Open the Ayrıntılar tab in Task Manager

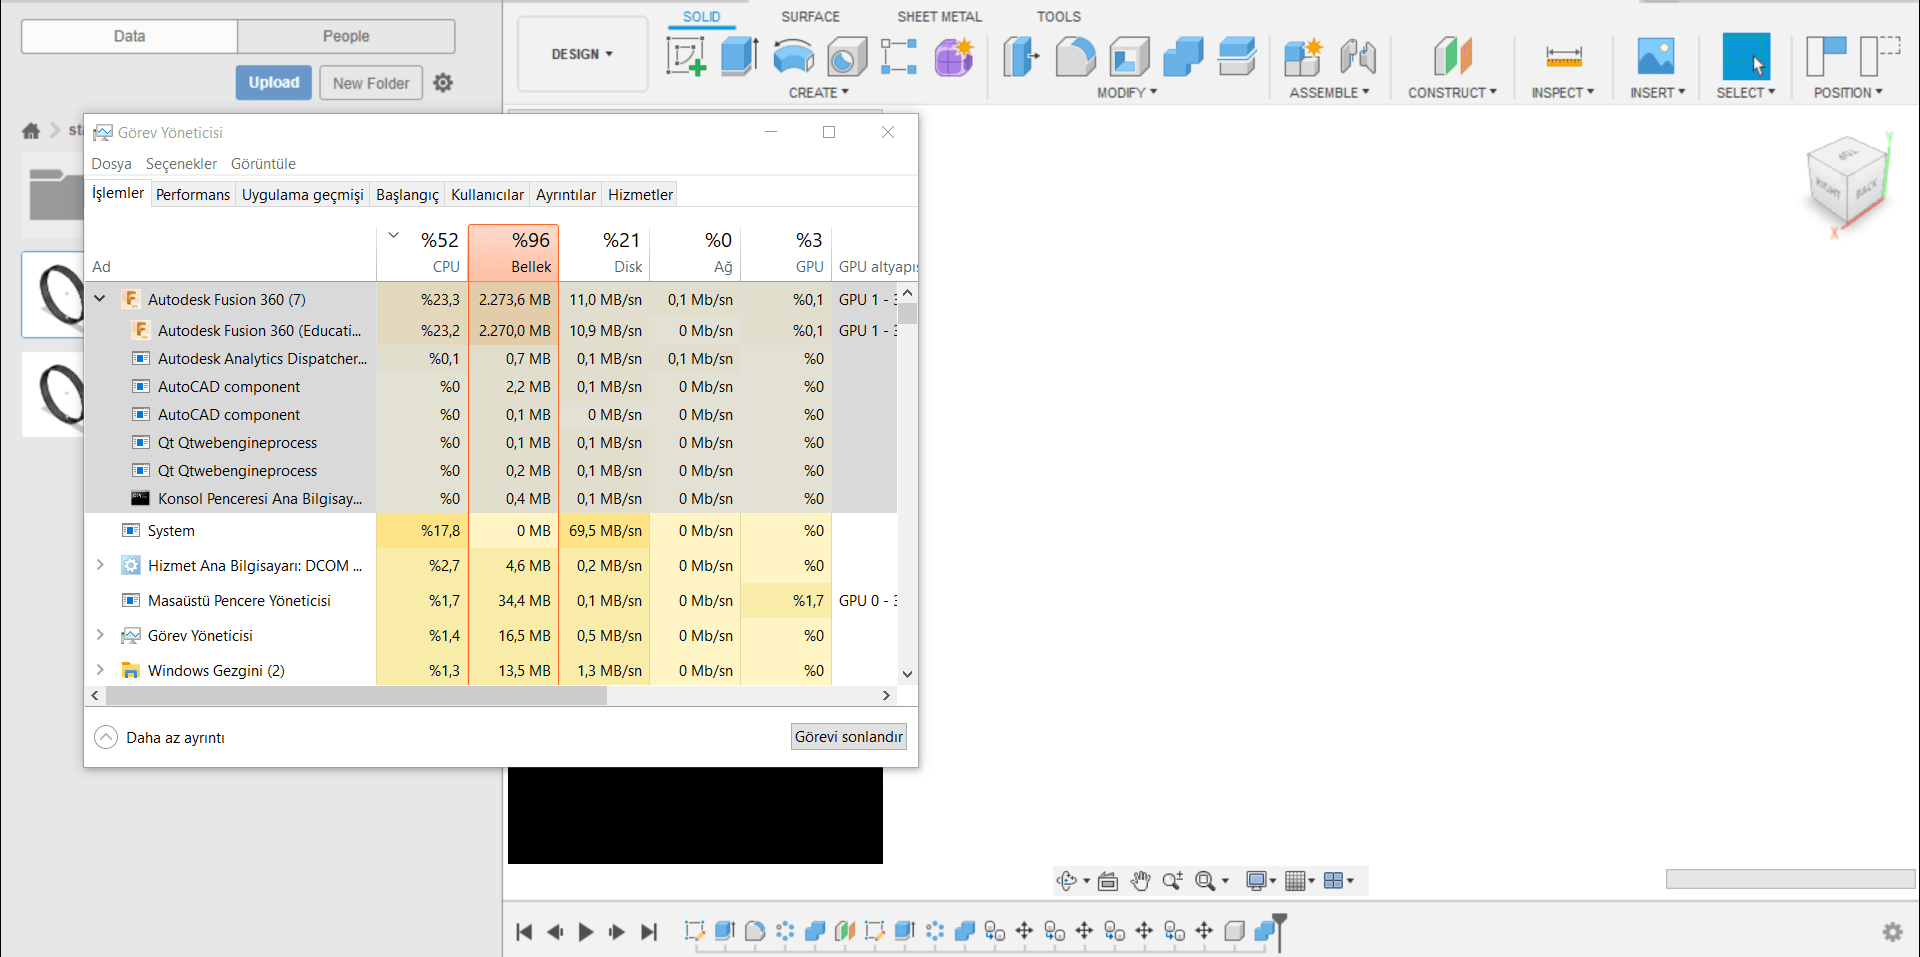point(566,195)
